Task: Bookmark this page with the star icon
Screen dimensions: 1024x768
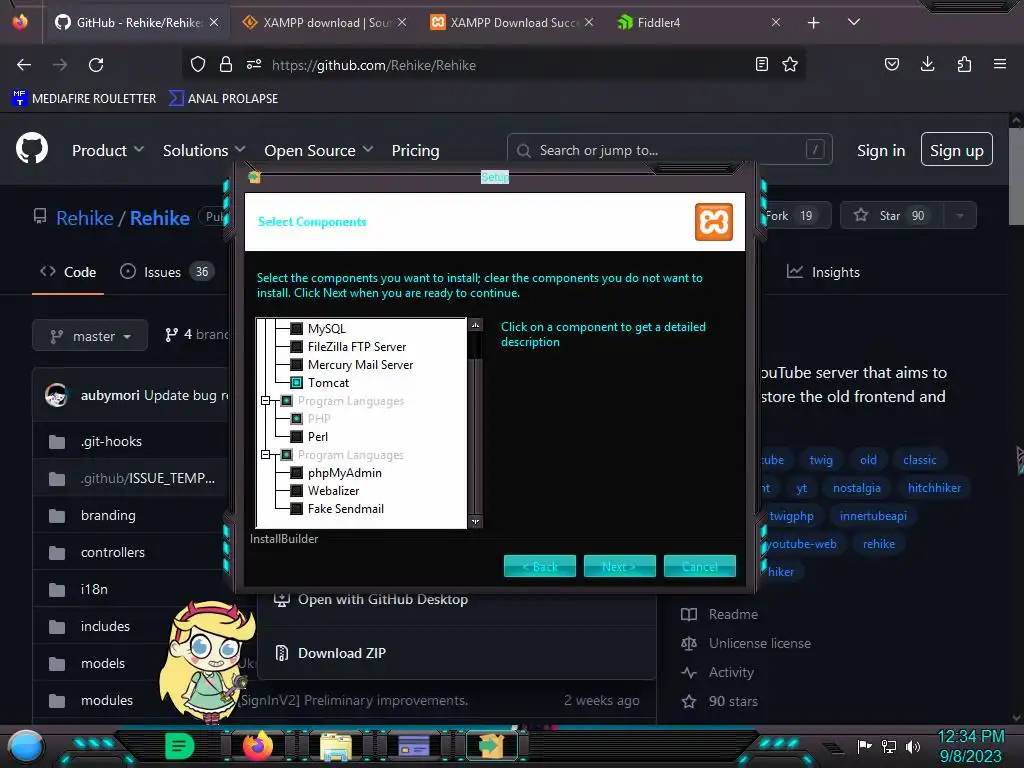Action: pyautogui.click(x=790, y=64)
